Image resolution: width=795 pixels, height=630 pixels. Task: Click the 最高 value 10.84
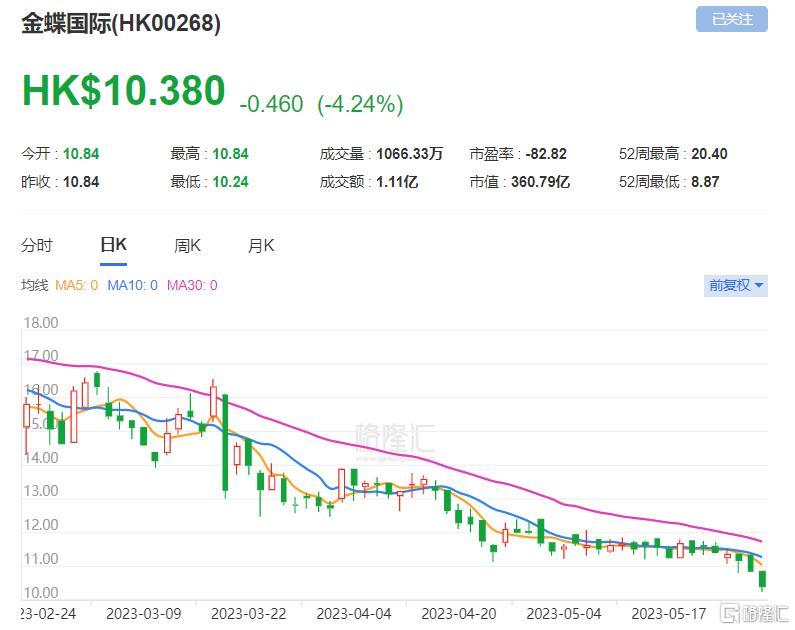[x=230, y=154]
